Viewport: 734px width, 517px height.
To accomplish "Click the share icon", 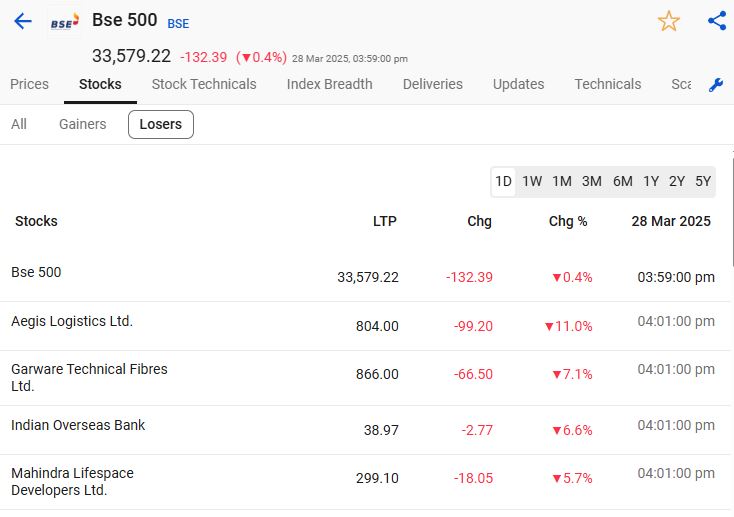I will click(x=716, y=21).
